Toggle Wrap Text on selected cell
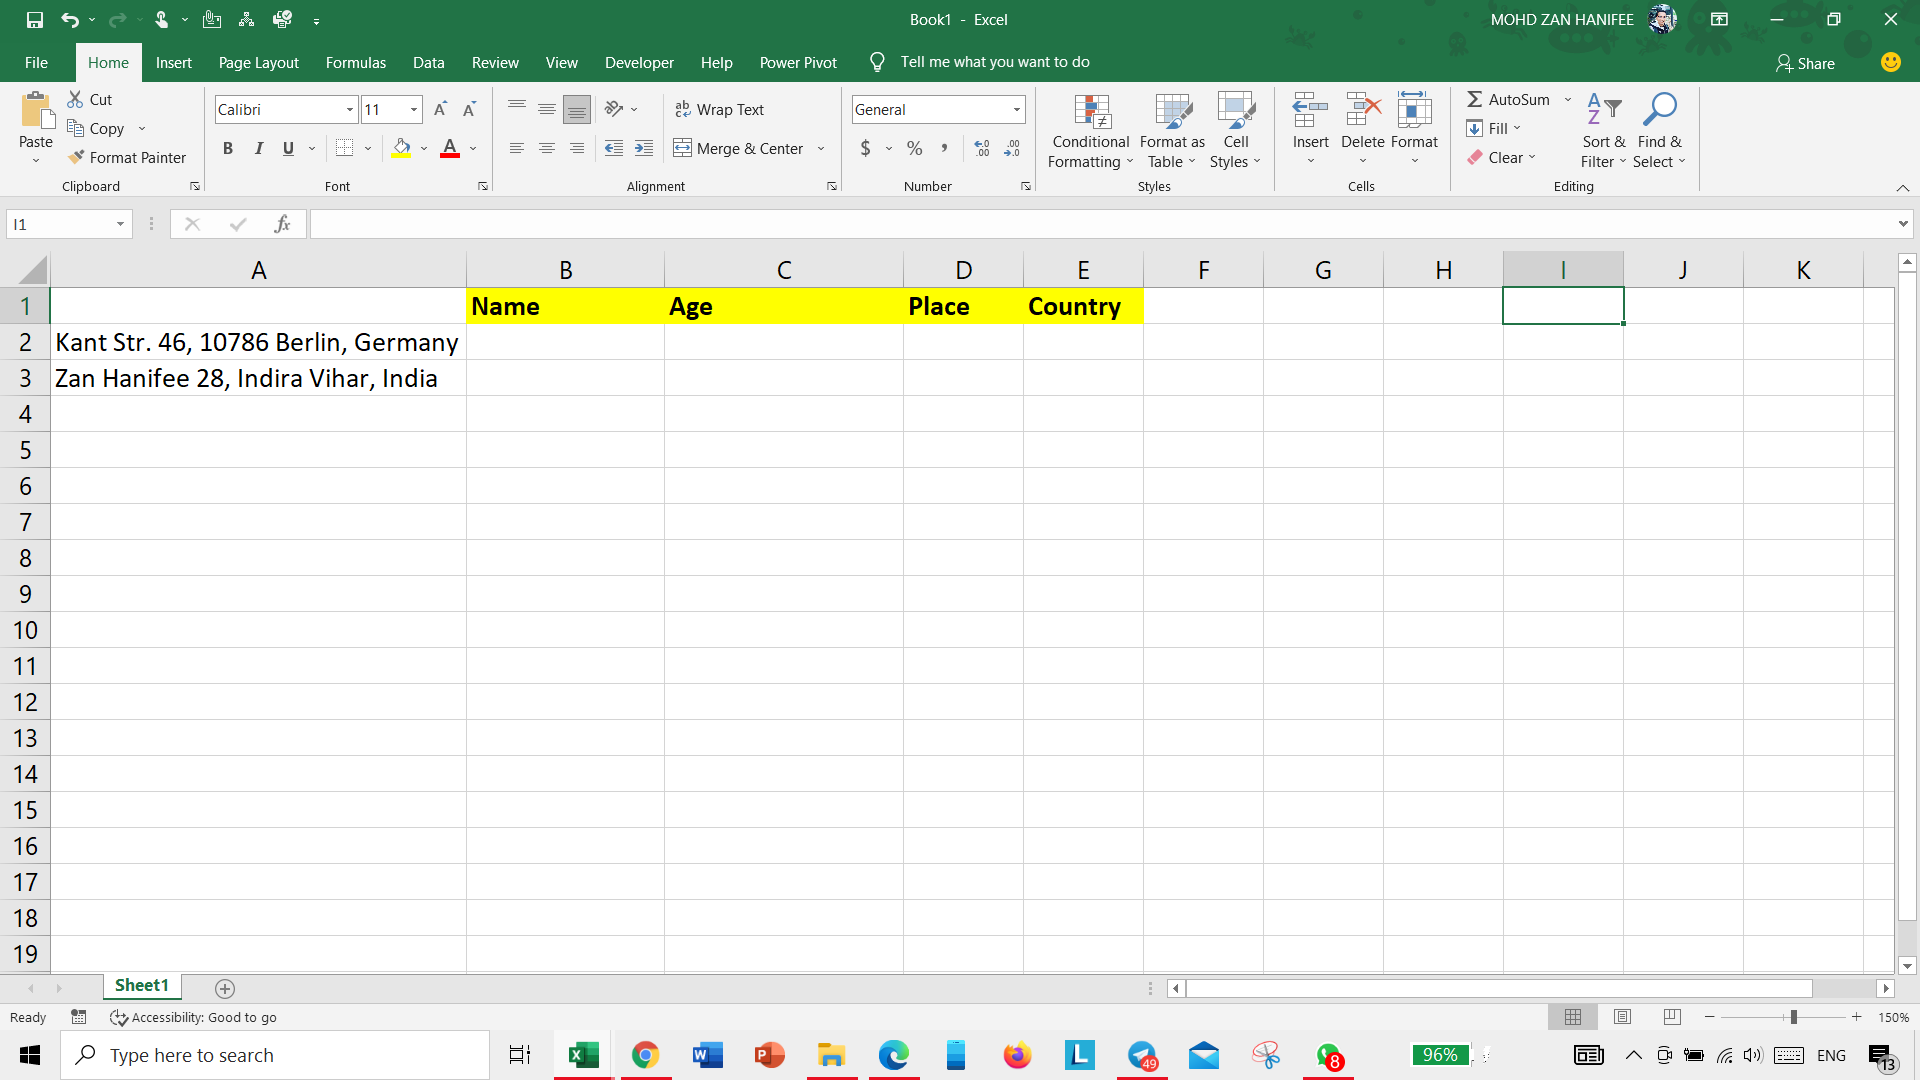Viewport: 1920px width, 1080px height. pos(720,109)
